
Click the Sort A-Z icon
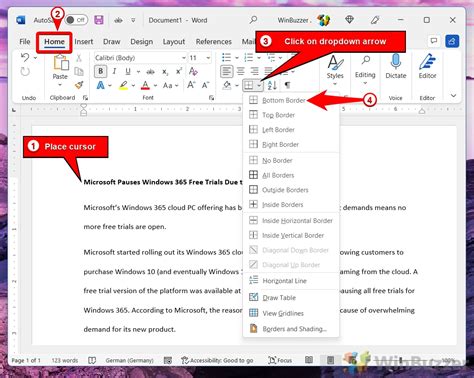[272, 86]
